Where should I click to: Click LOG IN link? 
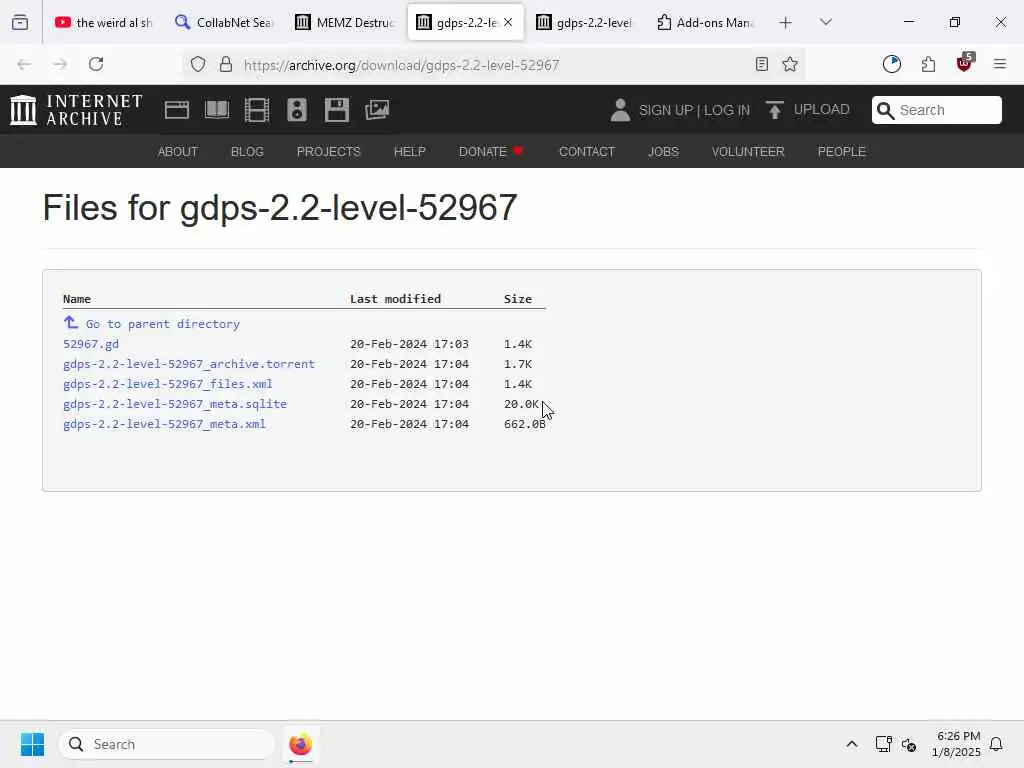coord(727,110)
